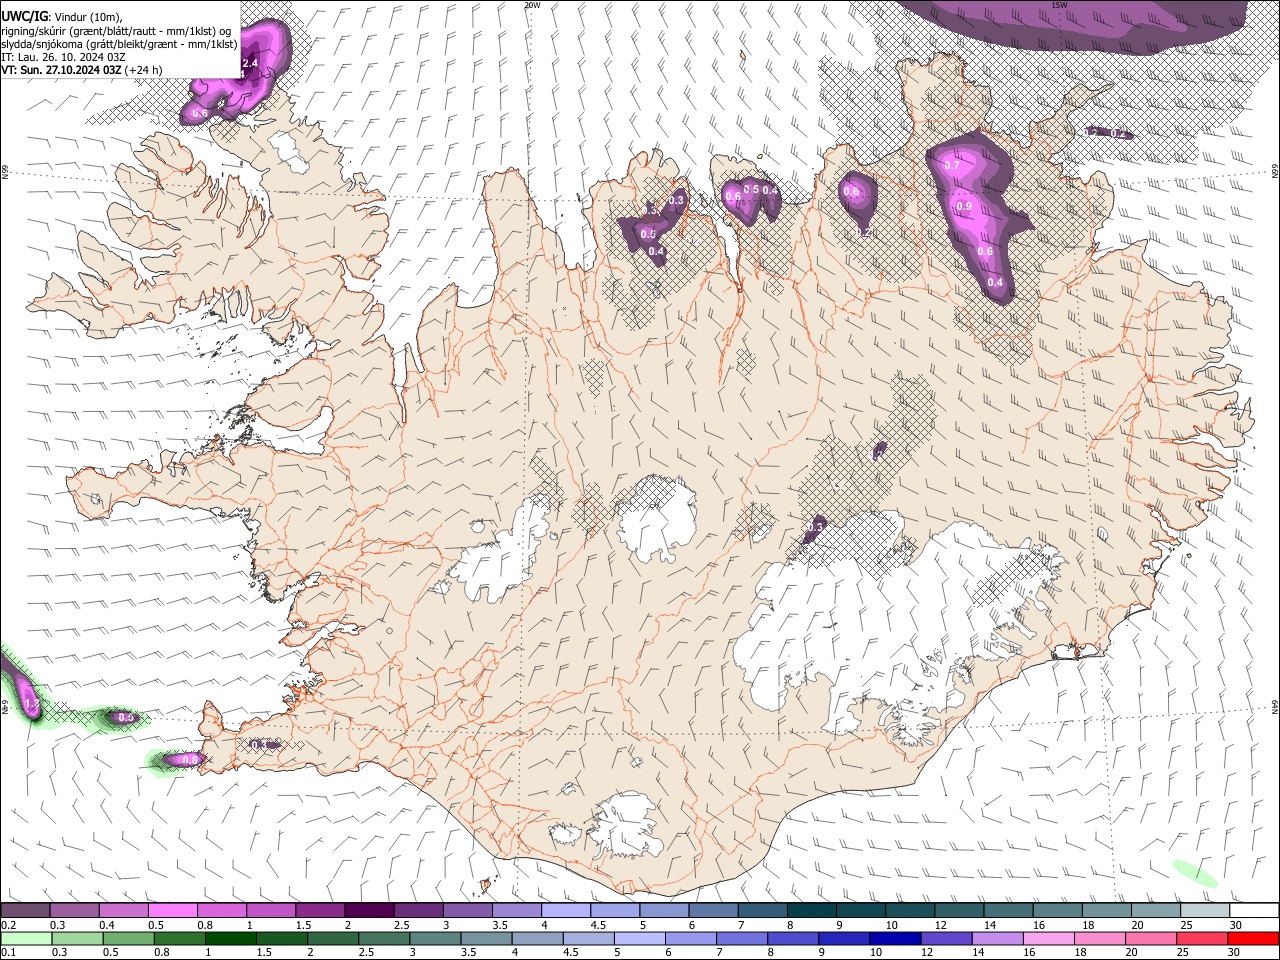This screenshot has width=1280, height=960.
Task: Click the palest green 0.1 swatch in lower scale
Action: (26, 938)
